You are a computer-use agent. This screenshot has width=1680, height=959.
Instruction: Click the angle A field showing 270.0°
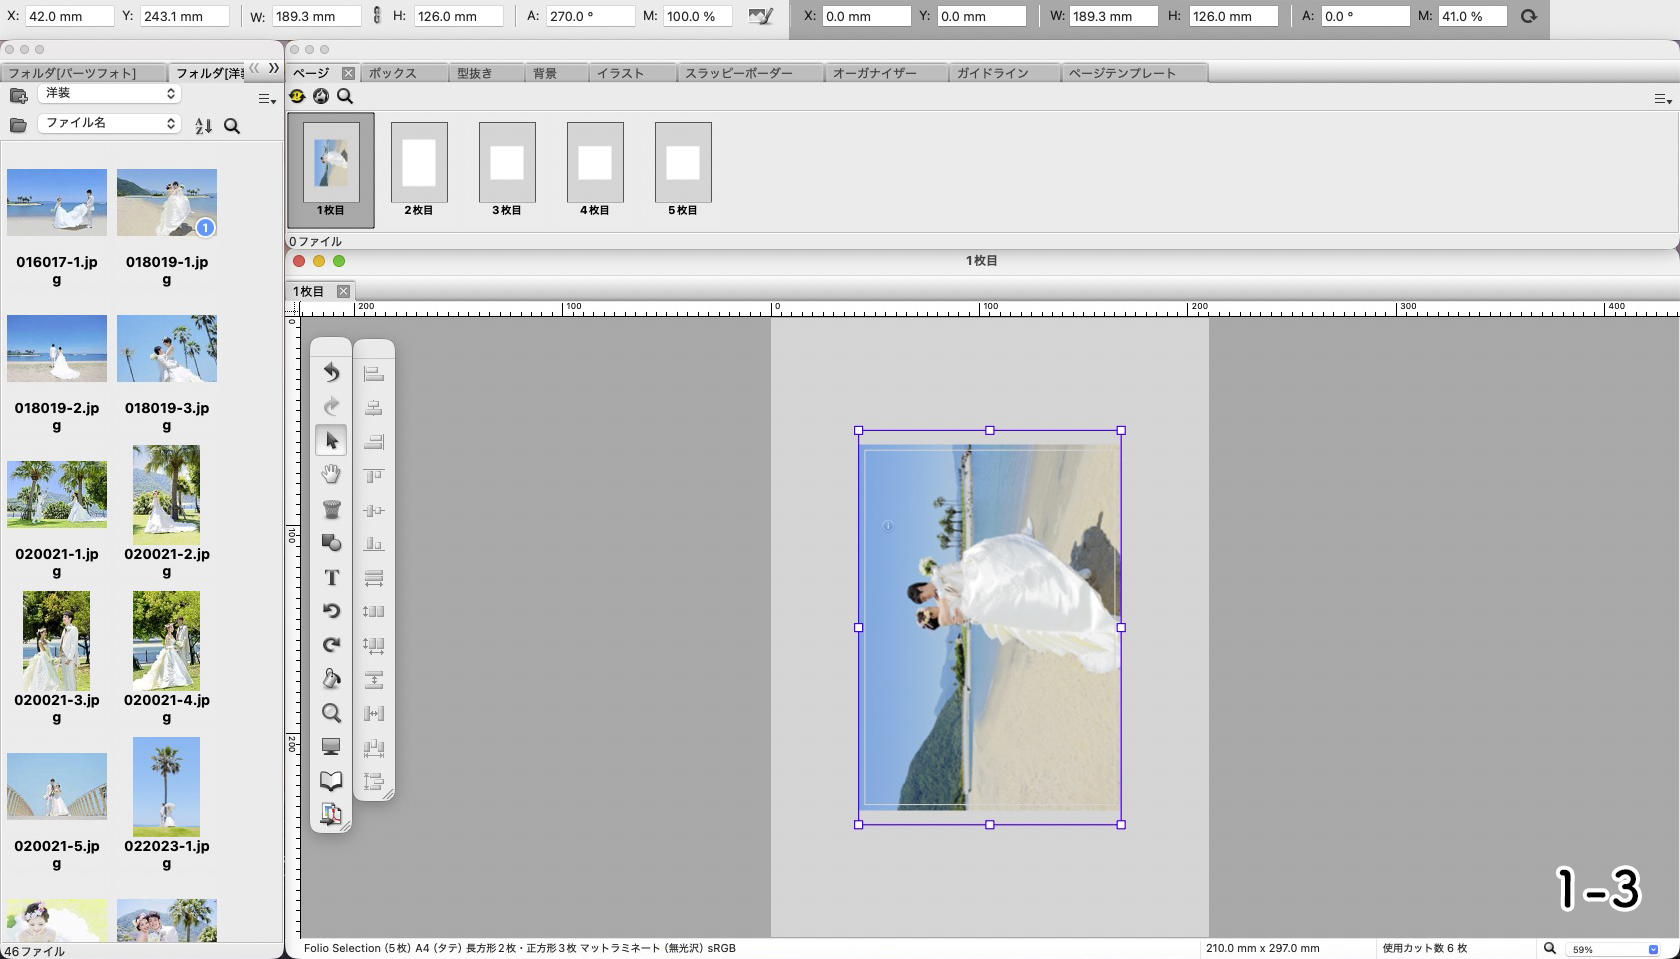(588, 16)
